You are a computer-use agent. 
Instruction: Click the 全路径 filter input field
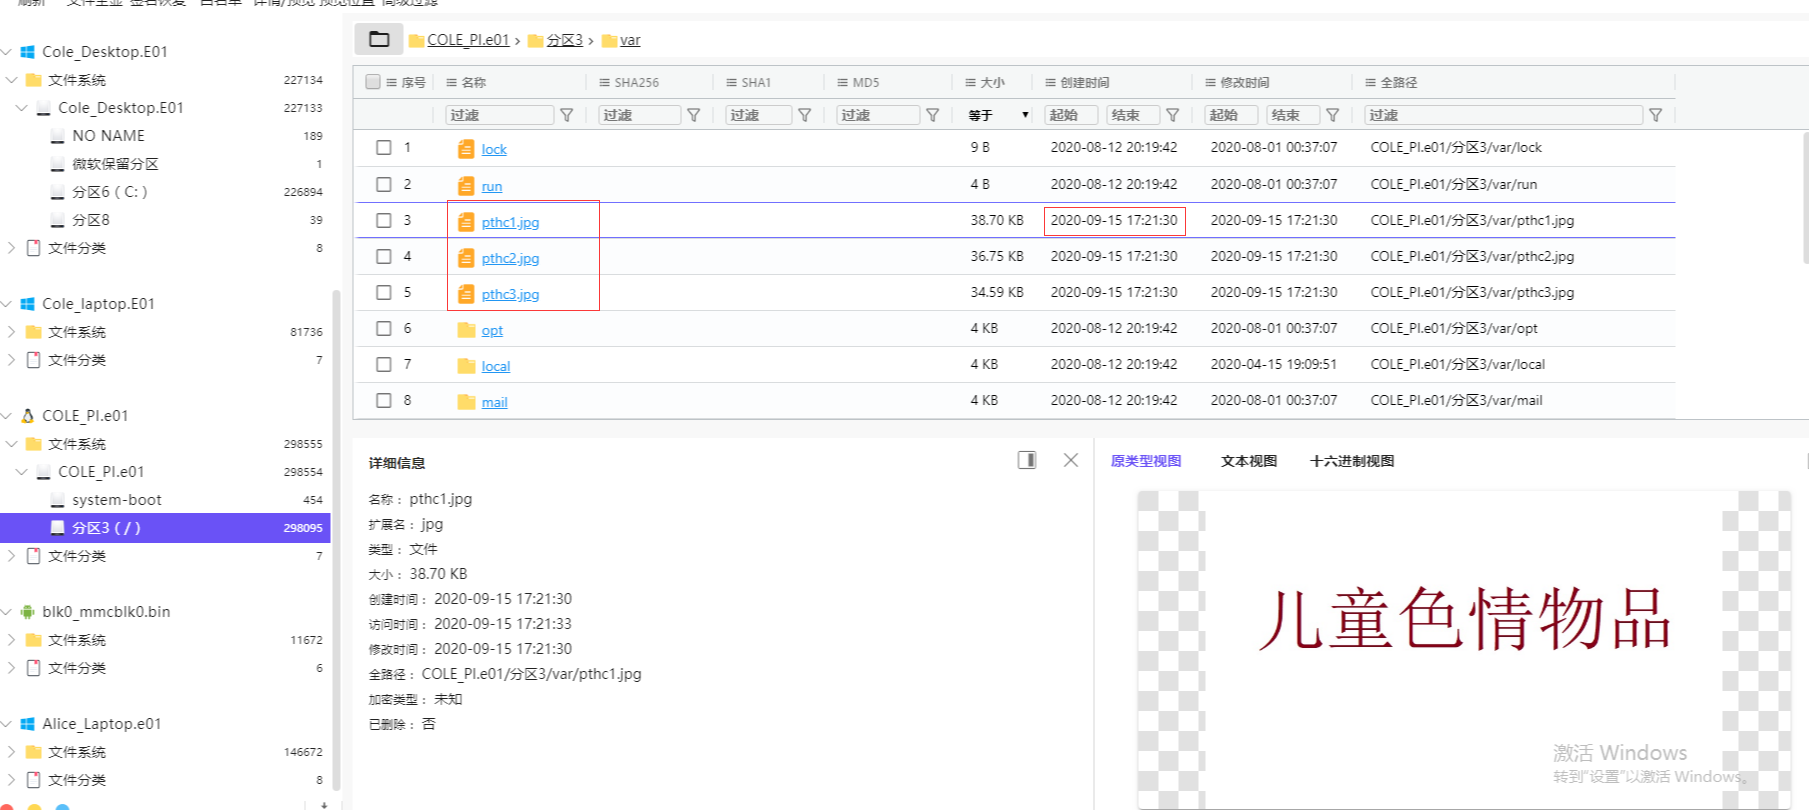(1503, 115)
